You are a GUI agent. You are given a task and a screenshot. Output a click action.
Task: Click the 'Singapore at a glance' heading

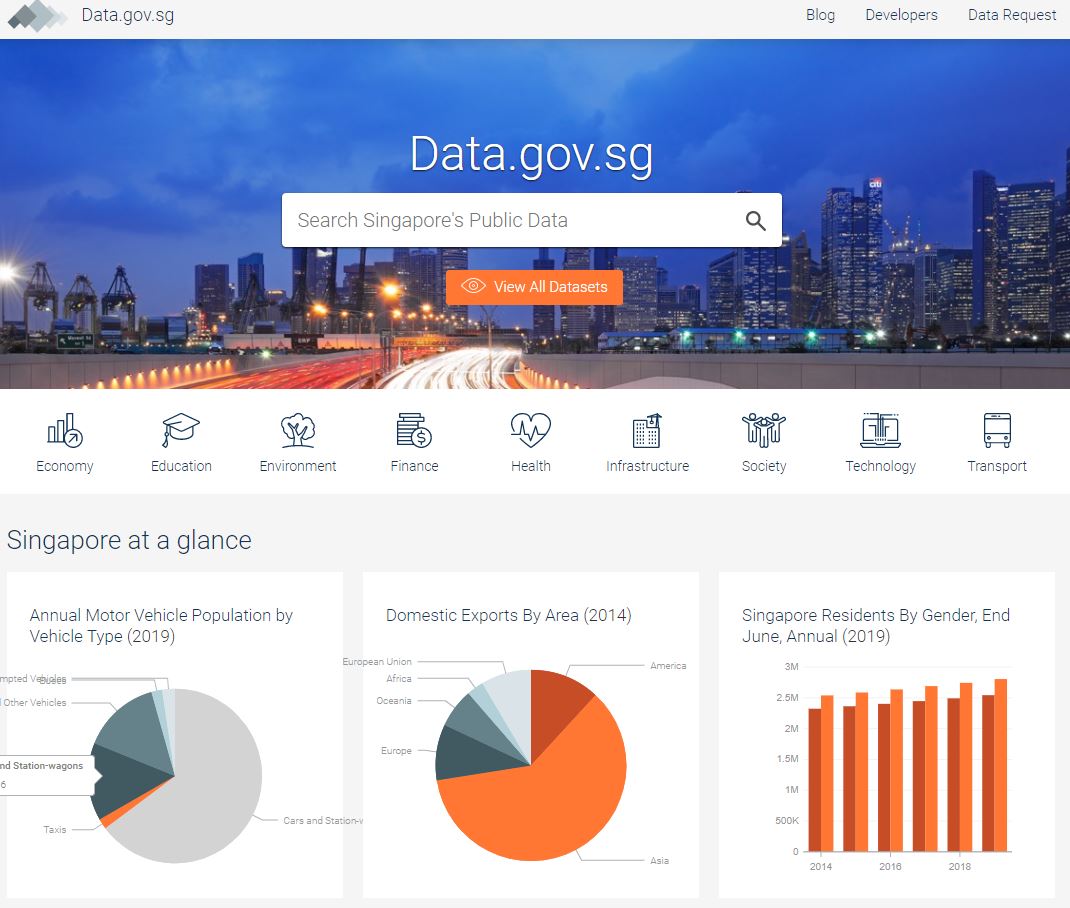click(x=129, y=540)
